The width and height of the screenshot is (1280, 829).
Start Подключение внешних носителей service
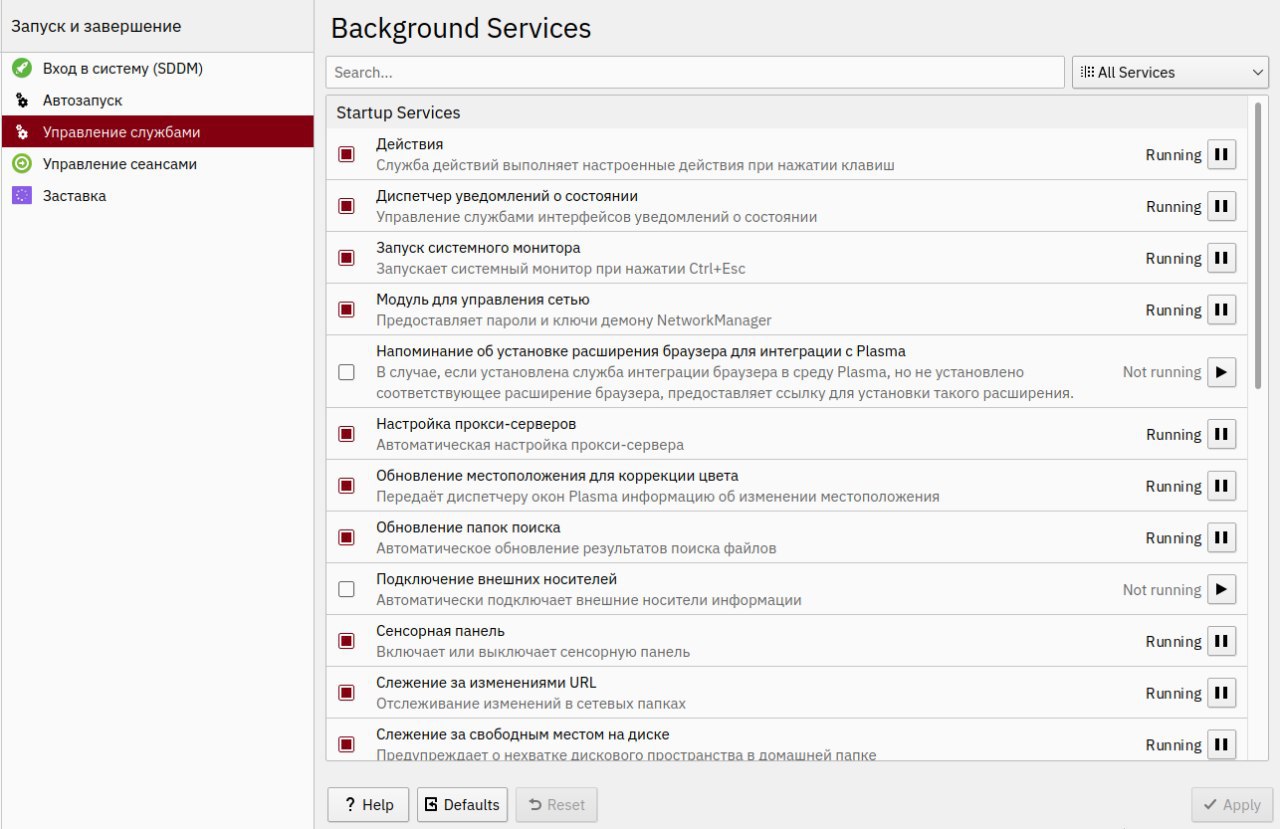coord(1221,590)
